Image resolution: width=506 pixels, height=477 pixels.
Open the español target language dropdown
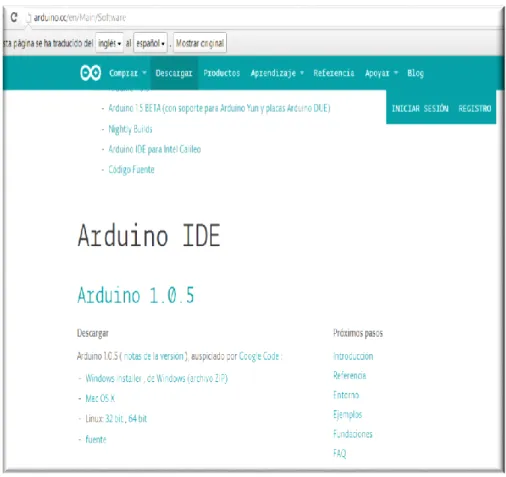150,43
